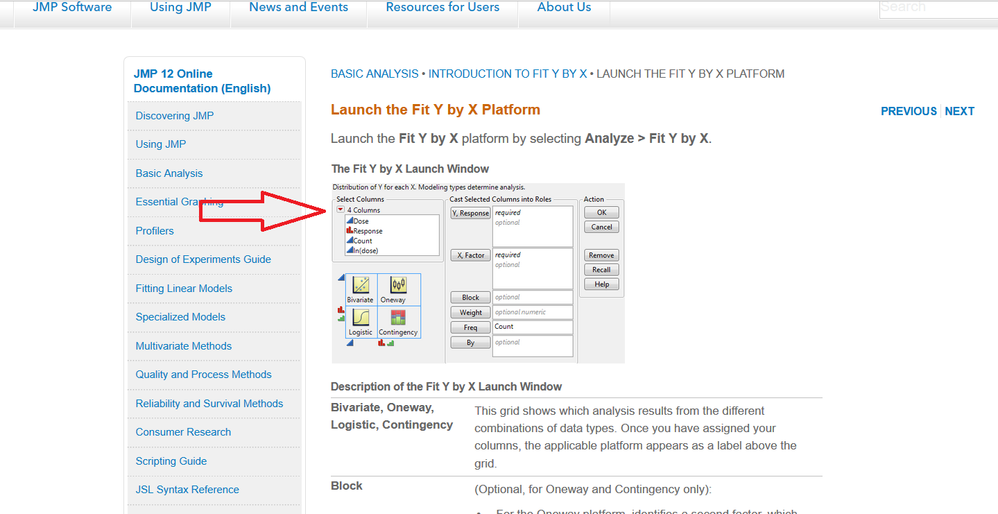Open the Profilers sidebar link
Screen dimensions: 998x514
pyautogui.click(x=154, y=230)
